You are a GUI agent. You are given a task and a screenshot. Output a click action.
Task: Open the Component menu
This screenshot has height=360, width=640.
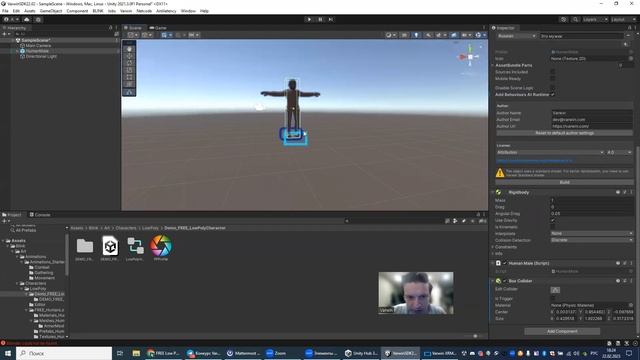pyautogui.click(x=77, y=11)
